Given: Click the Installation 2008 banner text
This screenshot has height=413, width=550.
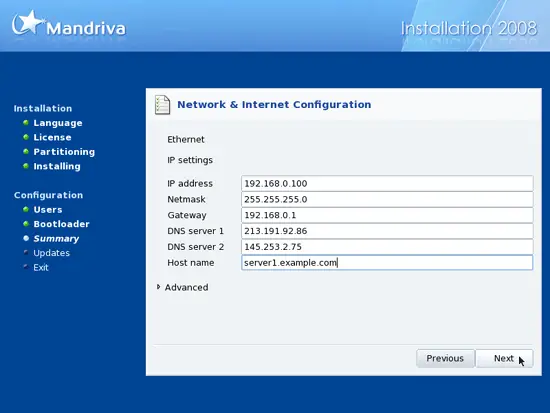Looking at the screenshot, I should [x=469, y=28].
